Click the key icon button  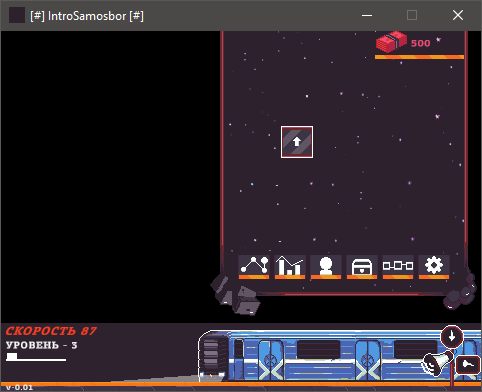coord(468,365)
